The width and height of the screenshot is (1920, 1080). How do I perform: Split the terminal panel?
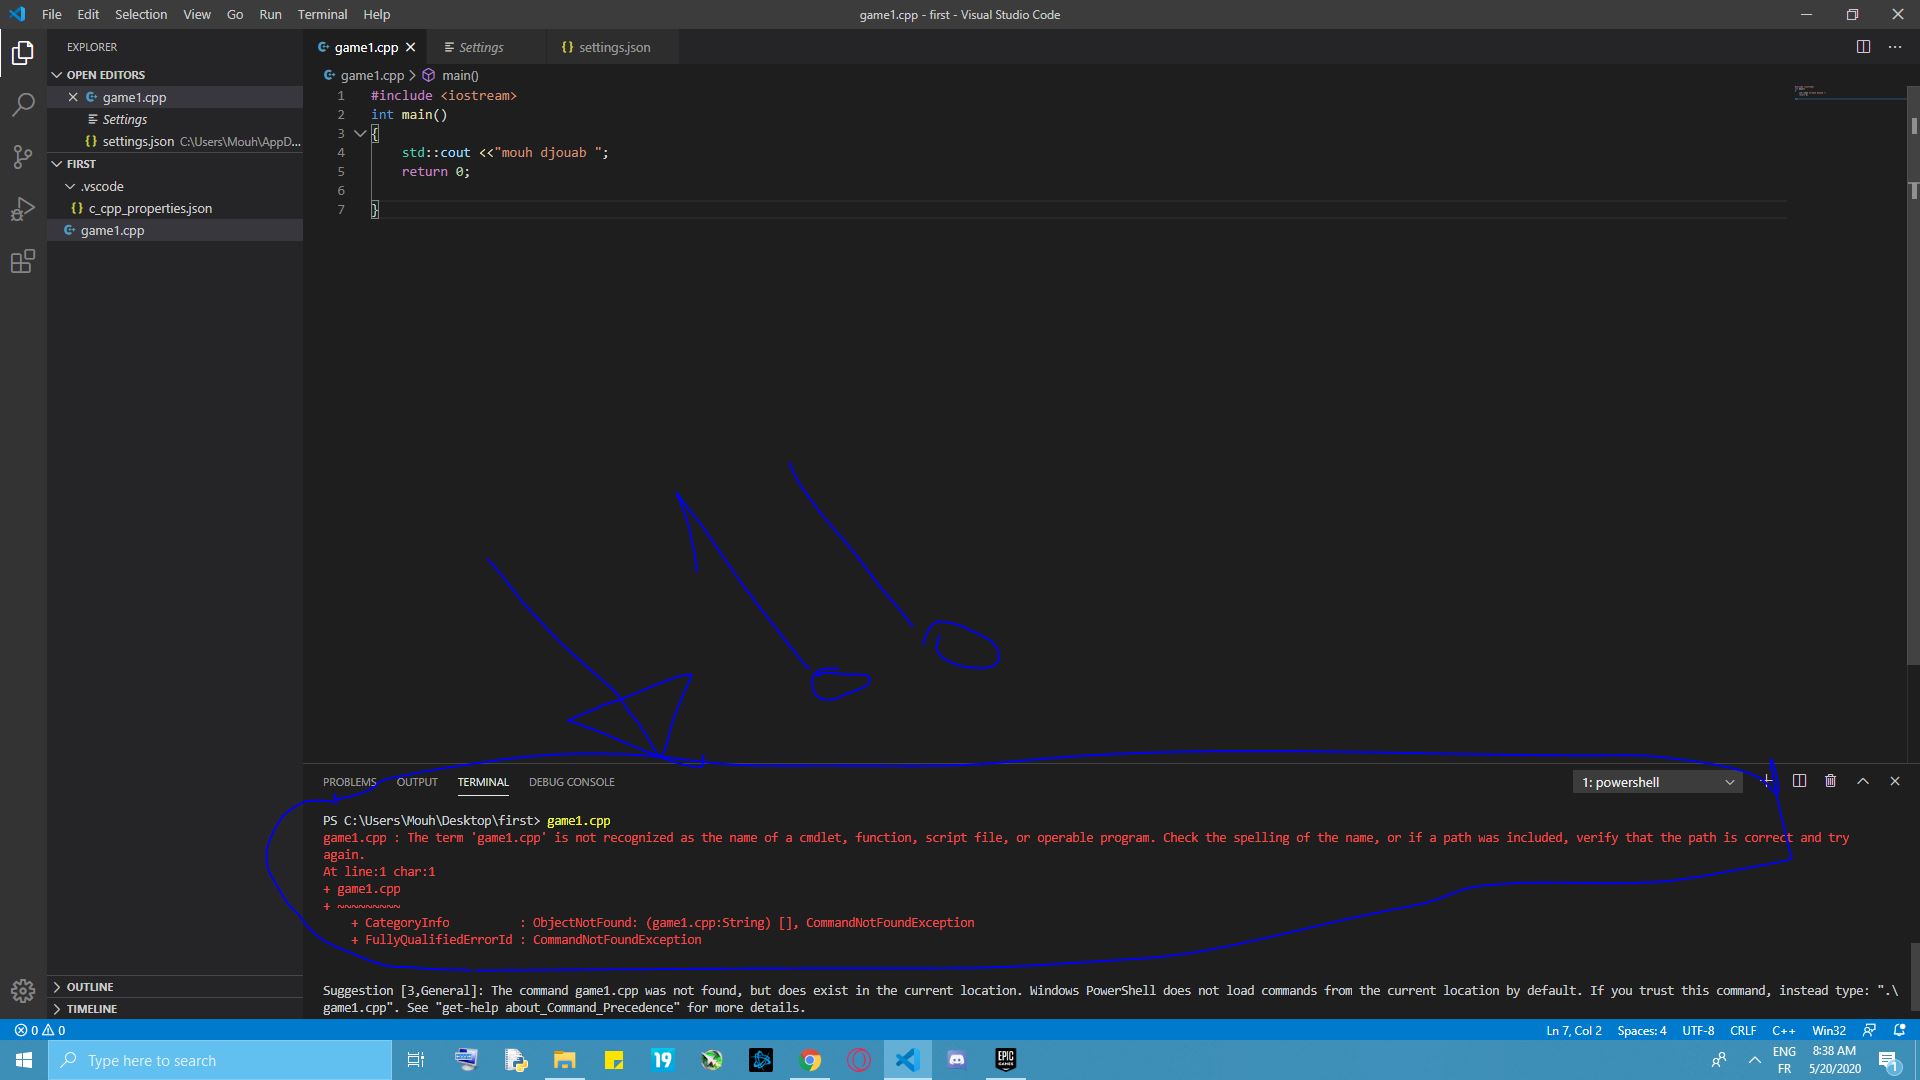(x=1799, y=781)
